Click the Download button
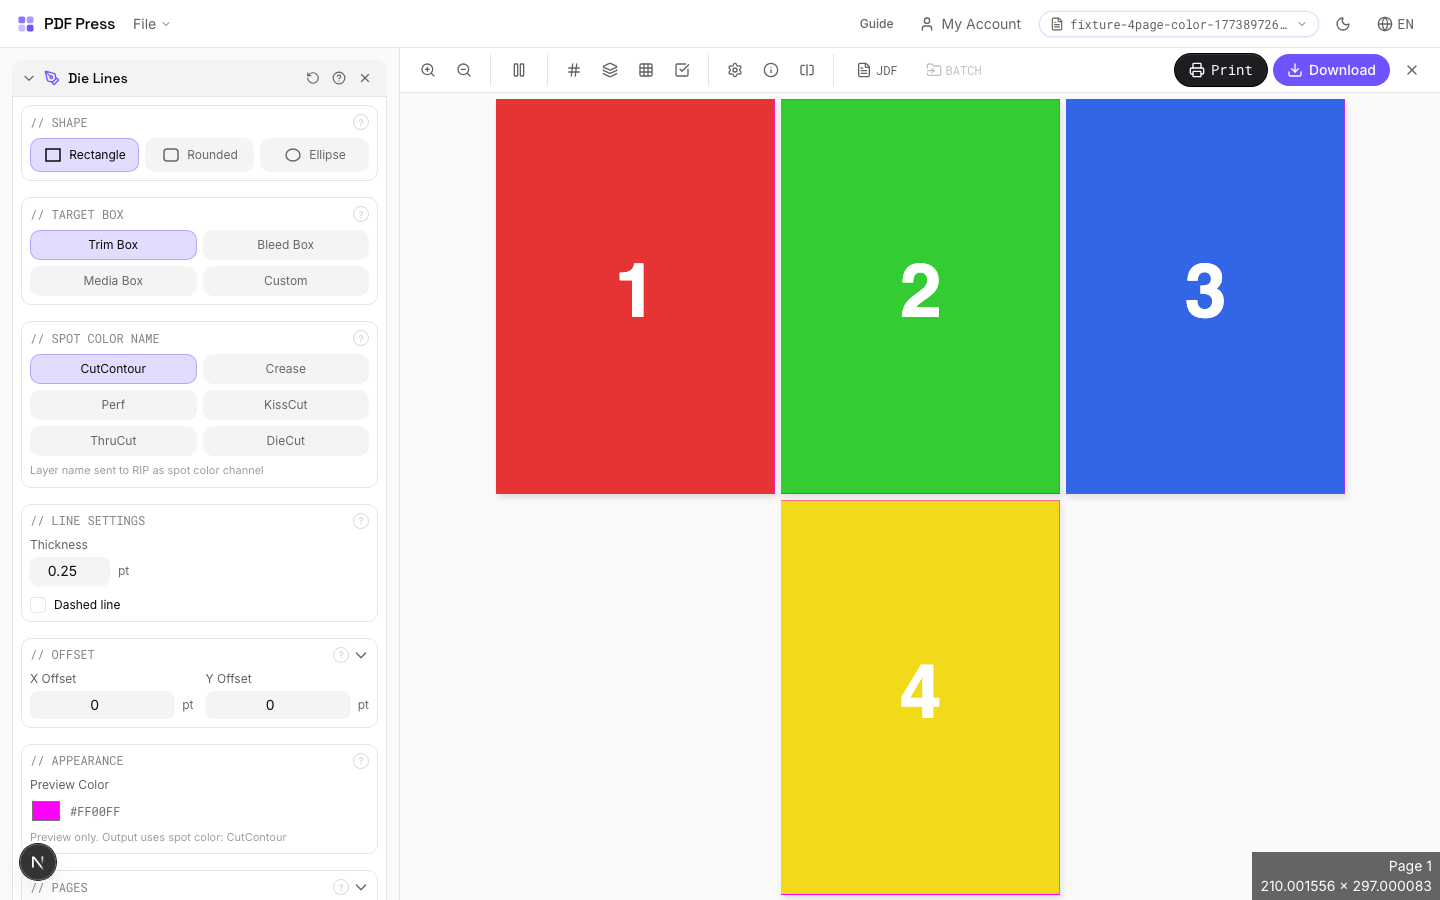Image resolution: width=1440 pixels, height=900 pixels. [x=1331, y=70]
